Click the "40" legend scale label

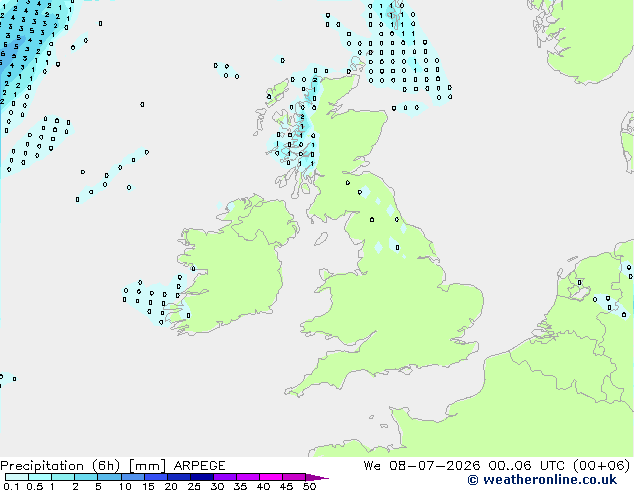pyautogui.click(x=263, y=486)
